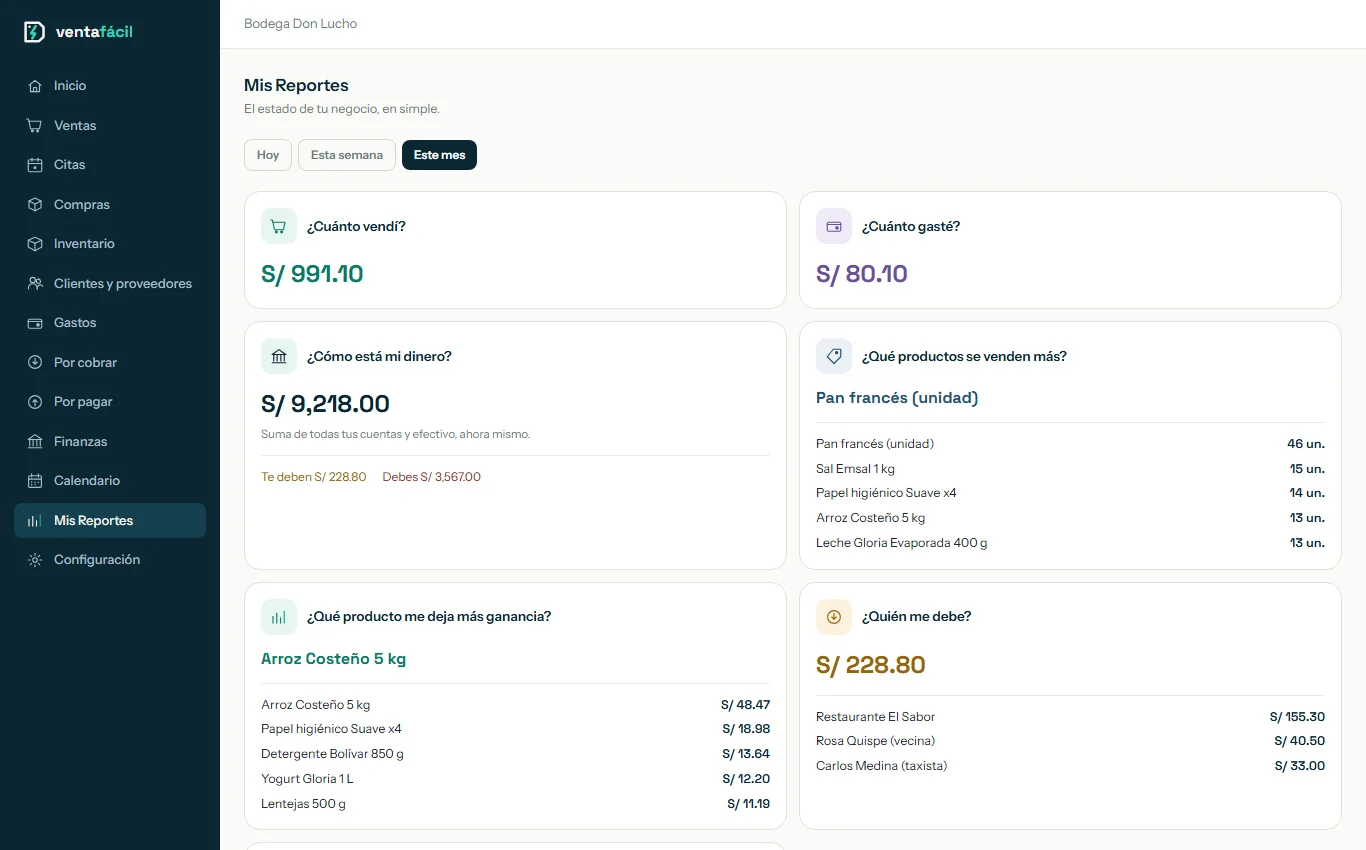Click the S/ 9,218.00 money balance

pyautogui.click(x=325, y=404)
